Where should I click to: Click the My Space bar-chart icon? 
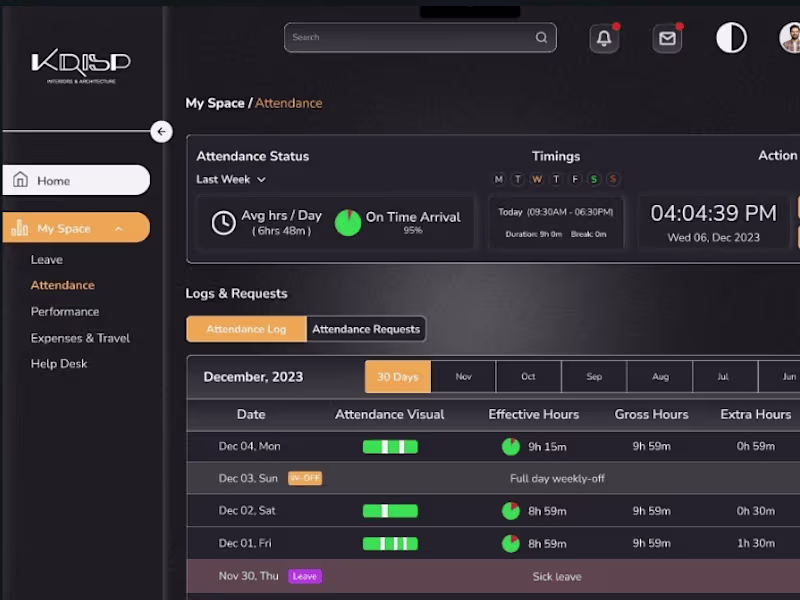(19, 228)
